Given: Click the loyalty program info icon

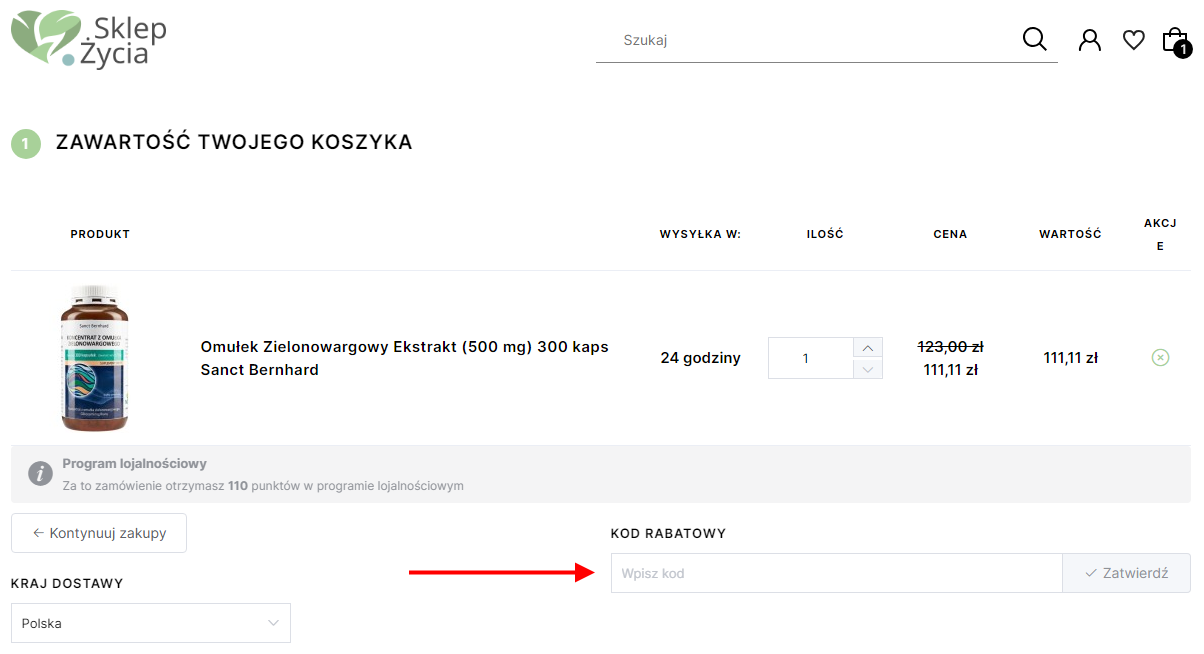Looking at the screenshot, I should point(40,474).
